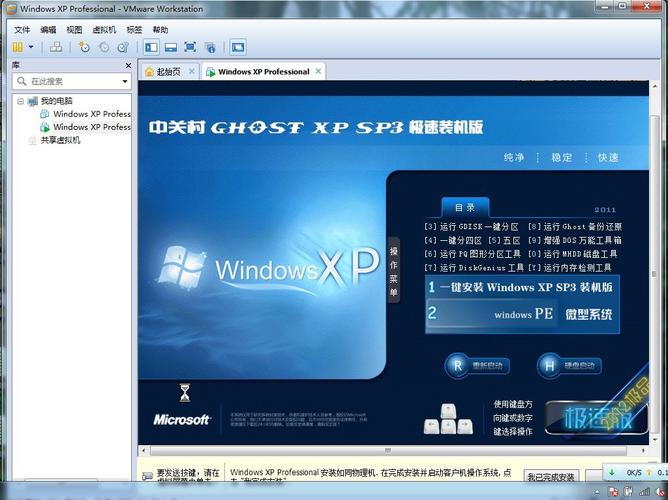Select [Y] 运行内存检测工具
Image resolution: width=668 pixels, height=500 pixels.
pyautogui.click(x=570, y=267)
